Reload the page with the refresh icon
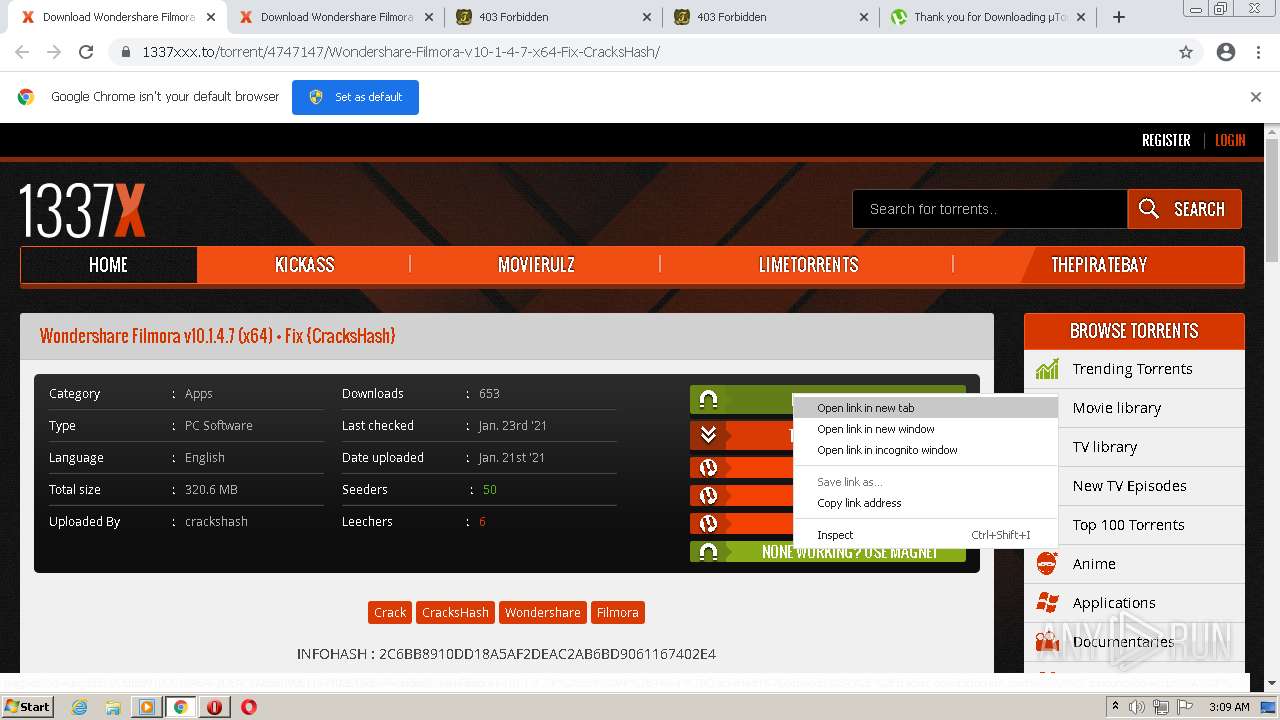This screenshot has width=1280, height=720. click(x=86, y=52)
